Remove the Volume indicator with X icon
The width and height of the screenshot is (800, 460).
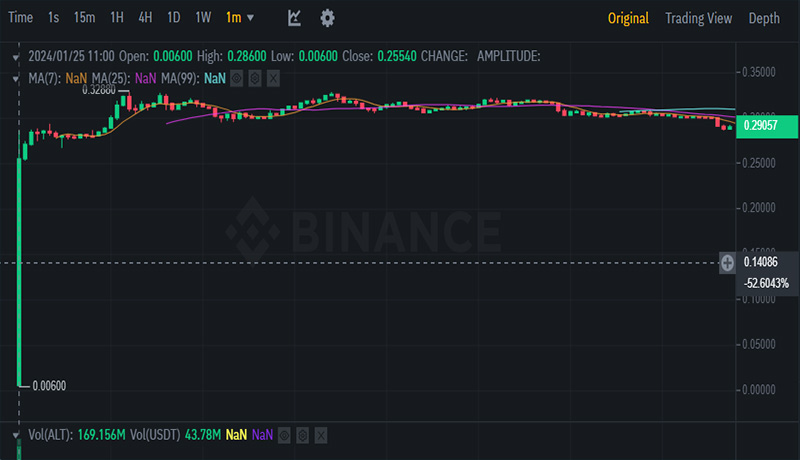point(321,436)
